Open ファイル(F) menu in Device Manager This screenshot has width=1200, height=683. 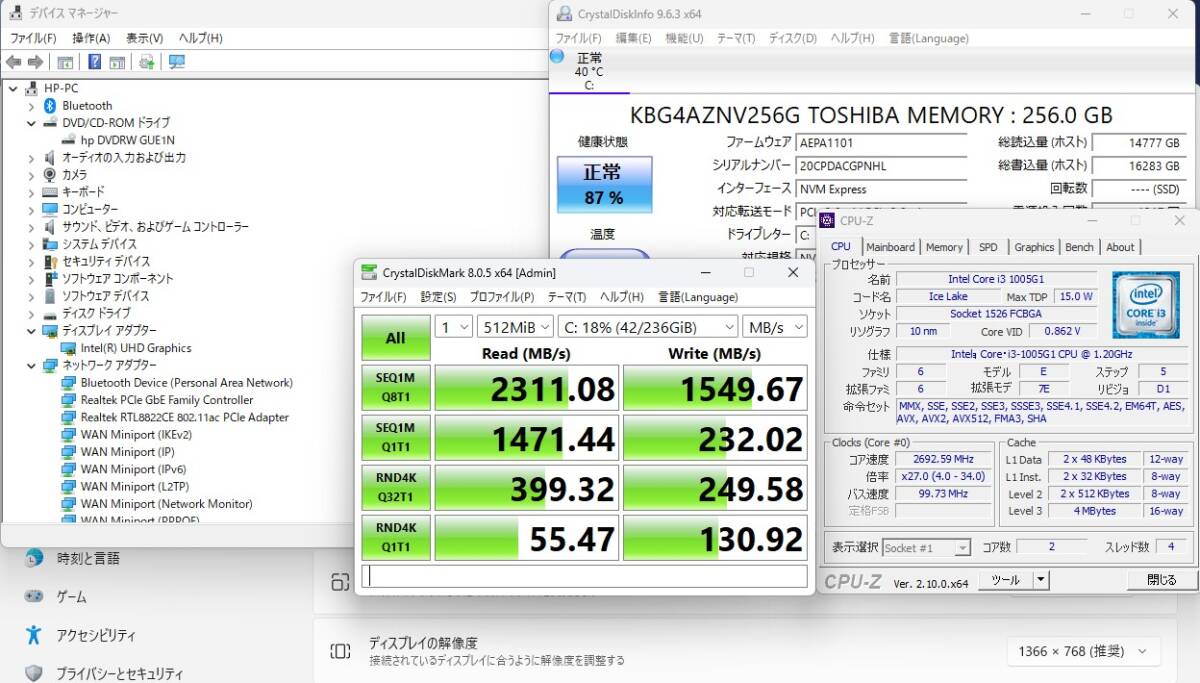click(33, 38)
